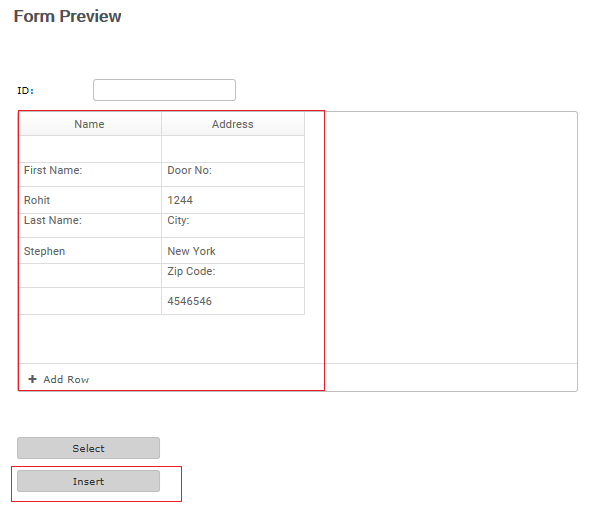Select the 4546546 zip code cell
The image size is (605, 516).
(233, 301)
